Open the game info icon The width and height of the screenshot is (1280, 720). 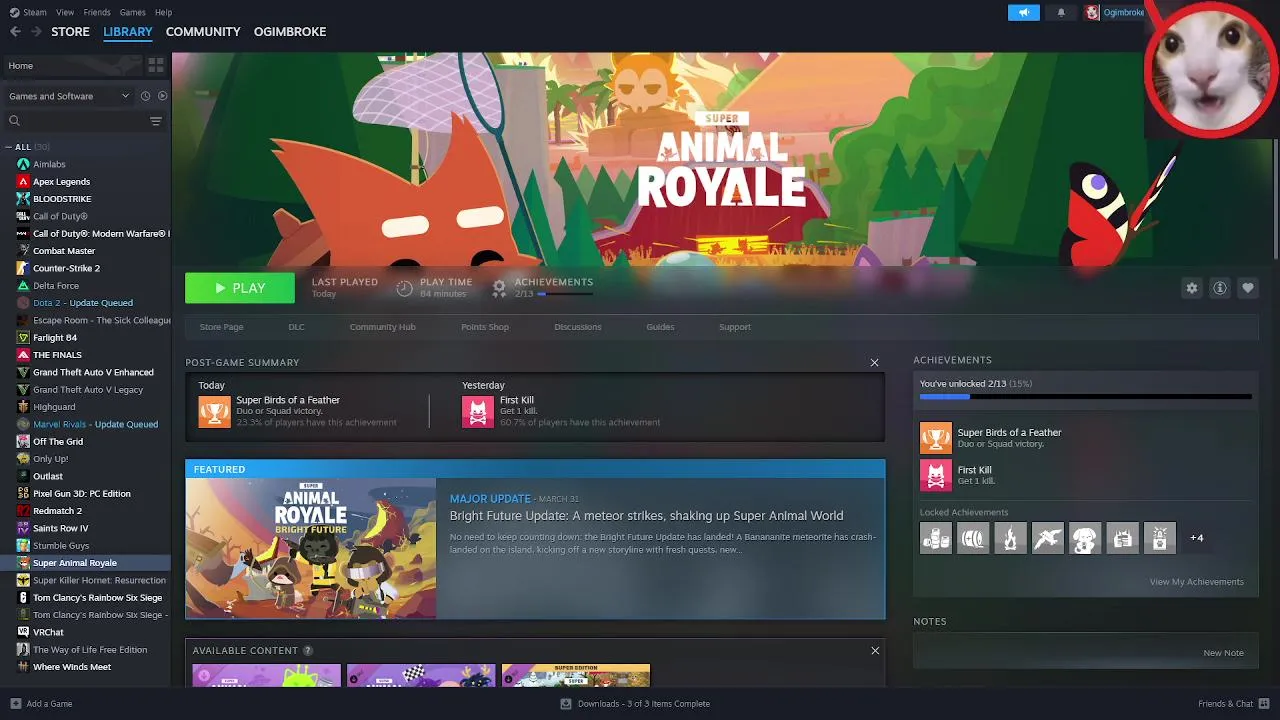click(x=1219, y=288)
